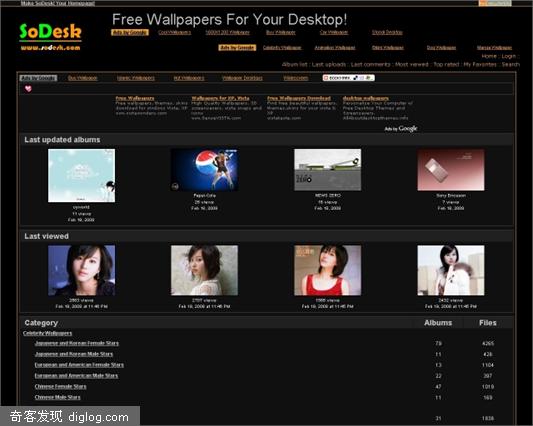Open last viewed photo of woman in red top
Viewport: 533px width, 426px height.
[x=328, y=270]
